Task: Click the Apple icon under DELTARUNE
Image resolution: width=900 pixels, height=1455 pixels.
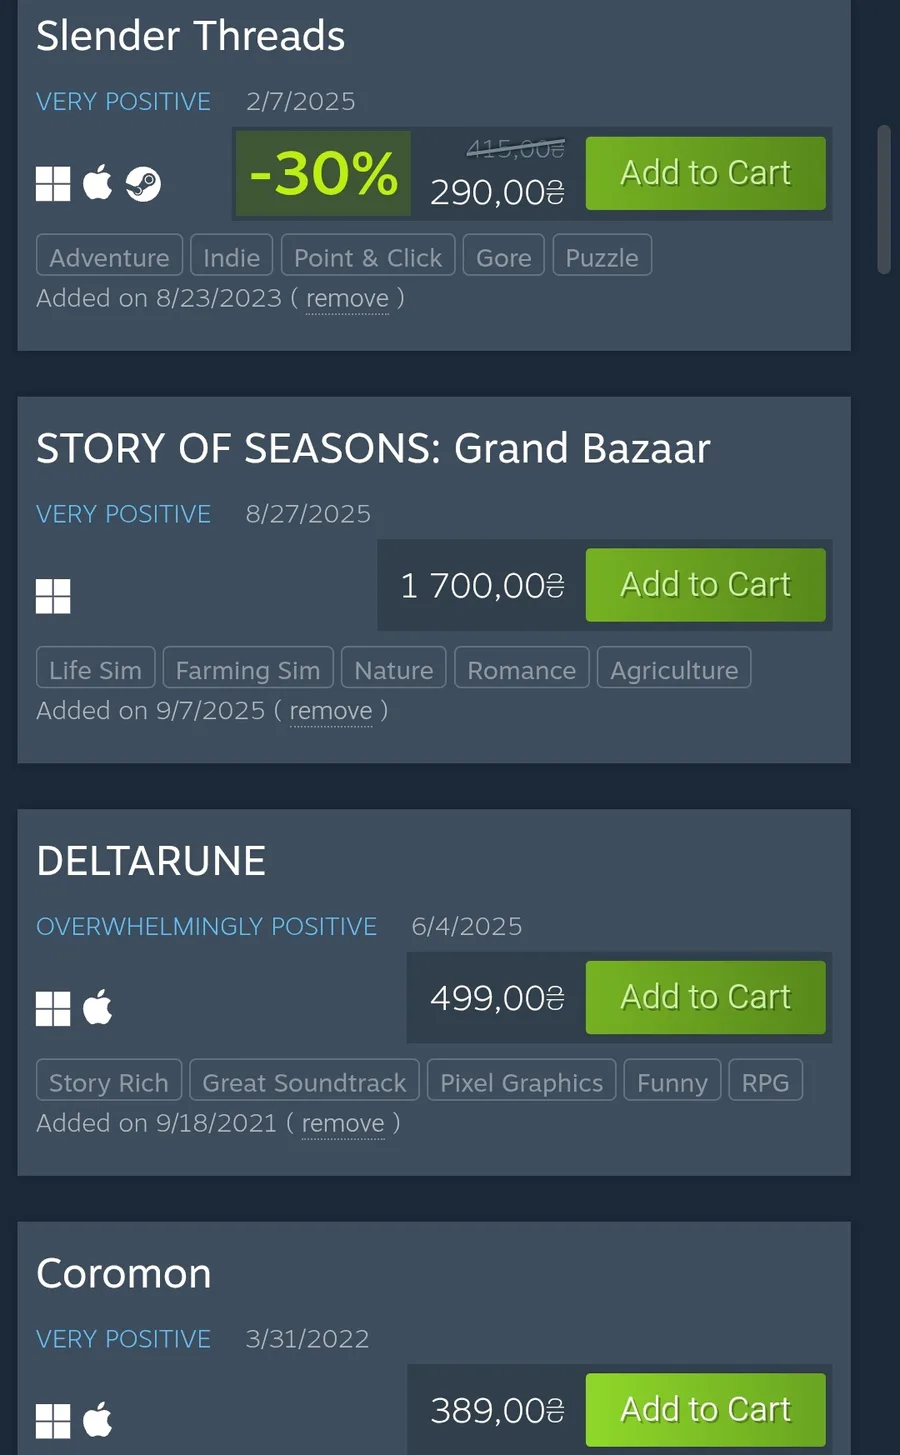Action: tap(97, 1008)
